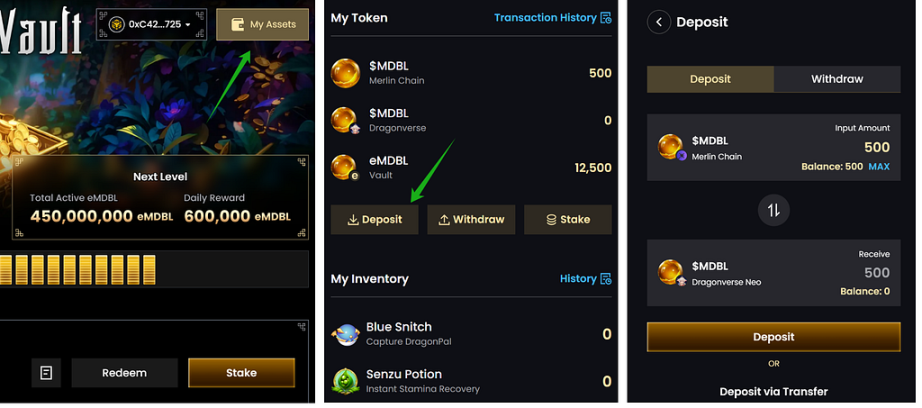
Task: Click the swap arrows icon between tokens
Action: click(773, 210)
